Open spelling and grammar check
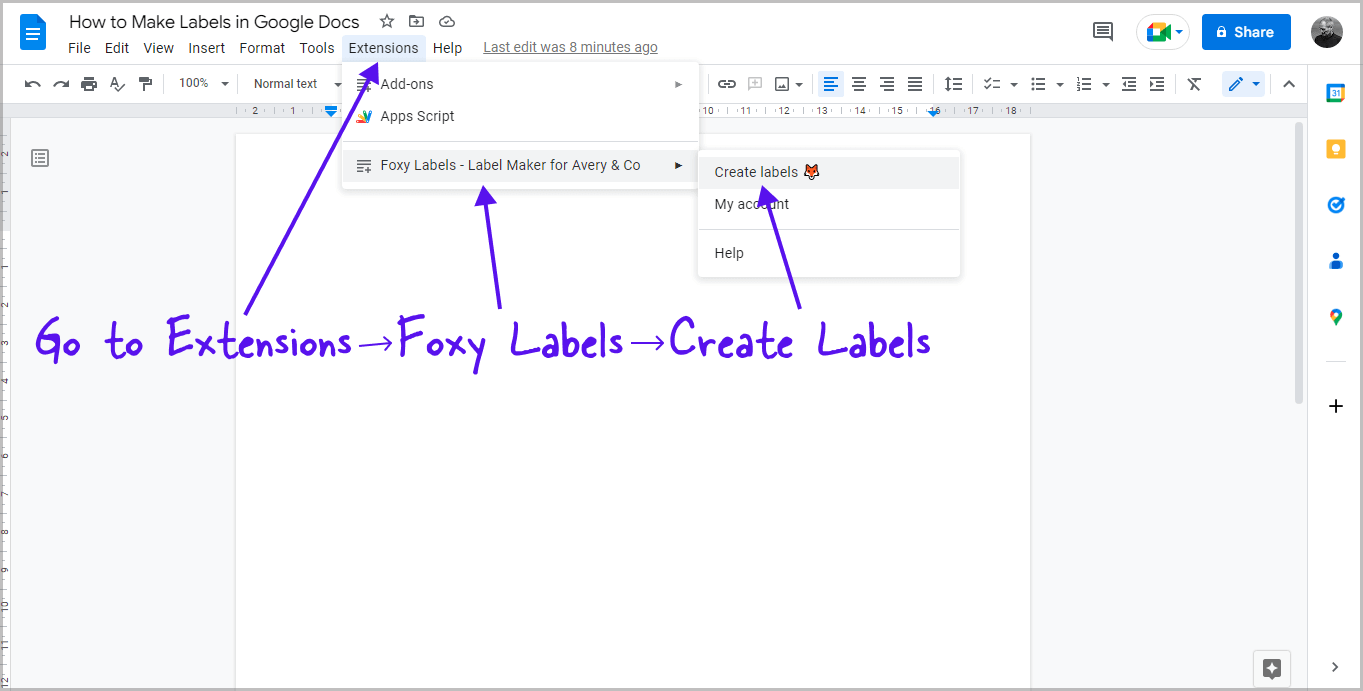Screen dimensions: 1363x691 (117, 83)
